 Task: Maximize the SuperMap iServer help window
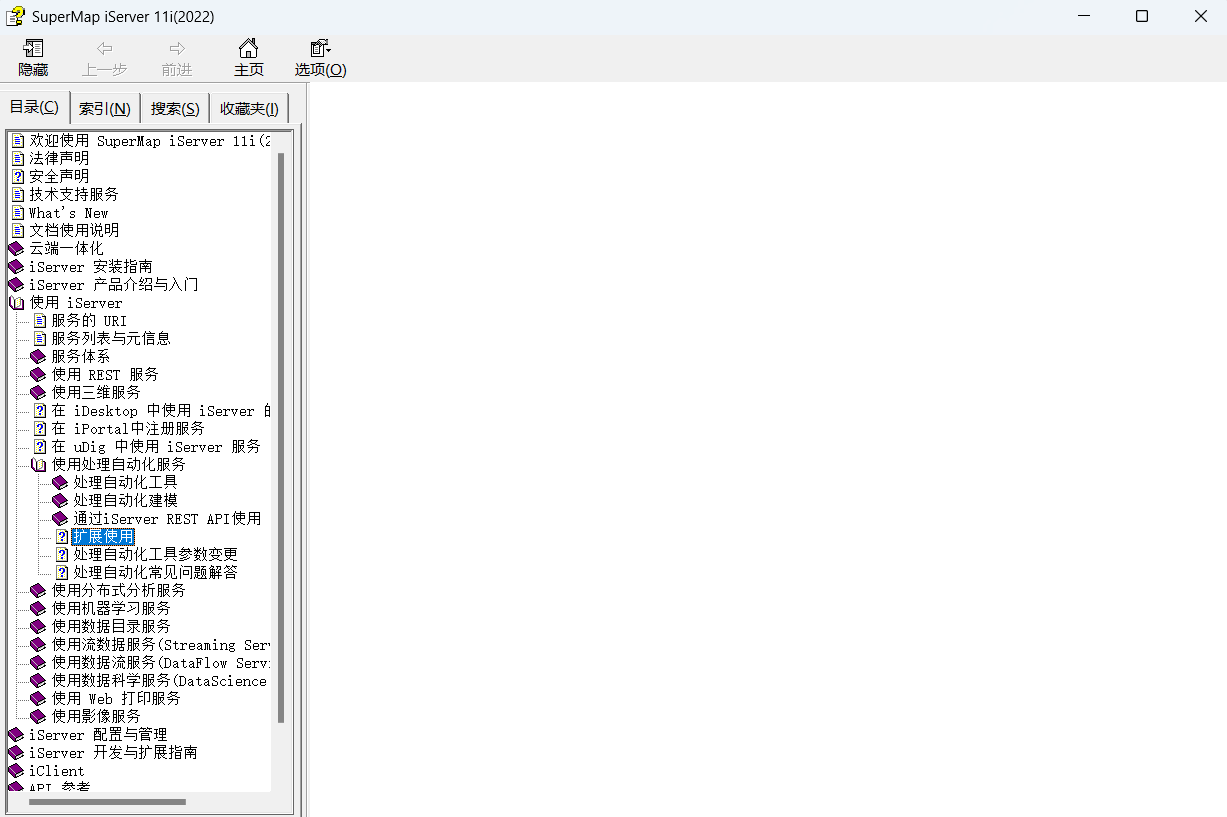pos(1142,16)
